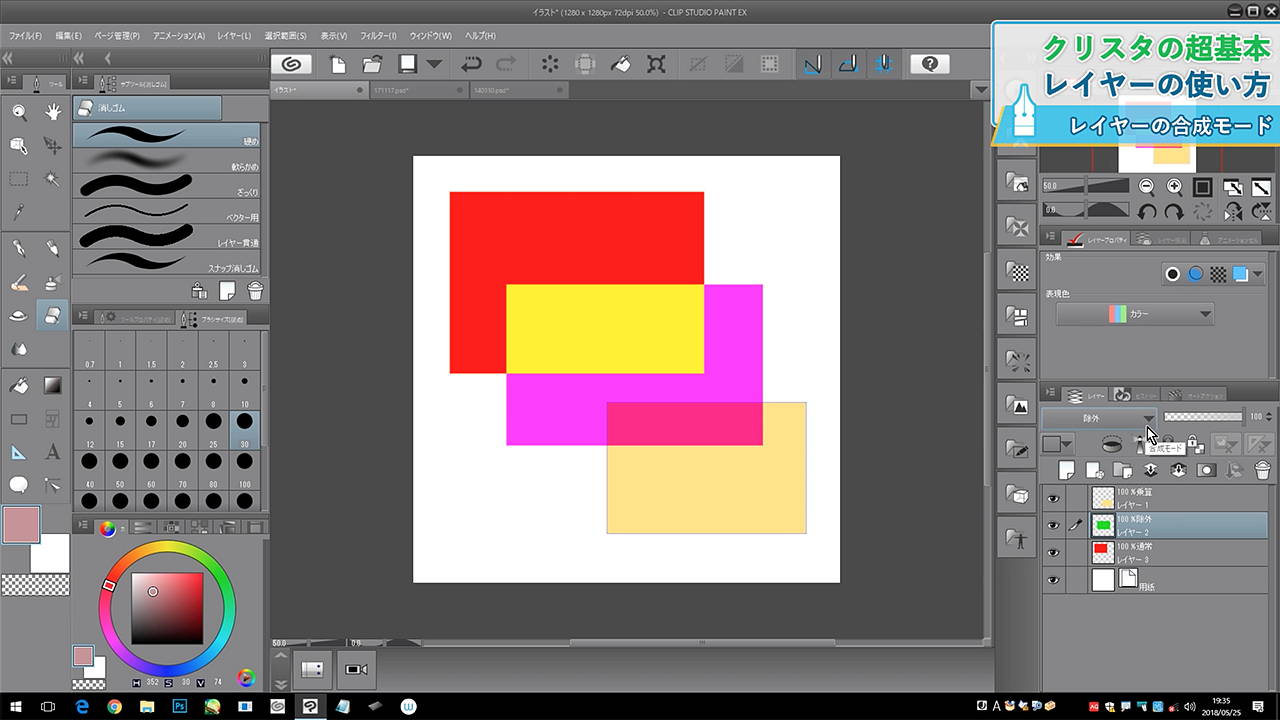
Task: Click the Redo arrow in command bar
Action: click(x=506, y=64)
